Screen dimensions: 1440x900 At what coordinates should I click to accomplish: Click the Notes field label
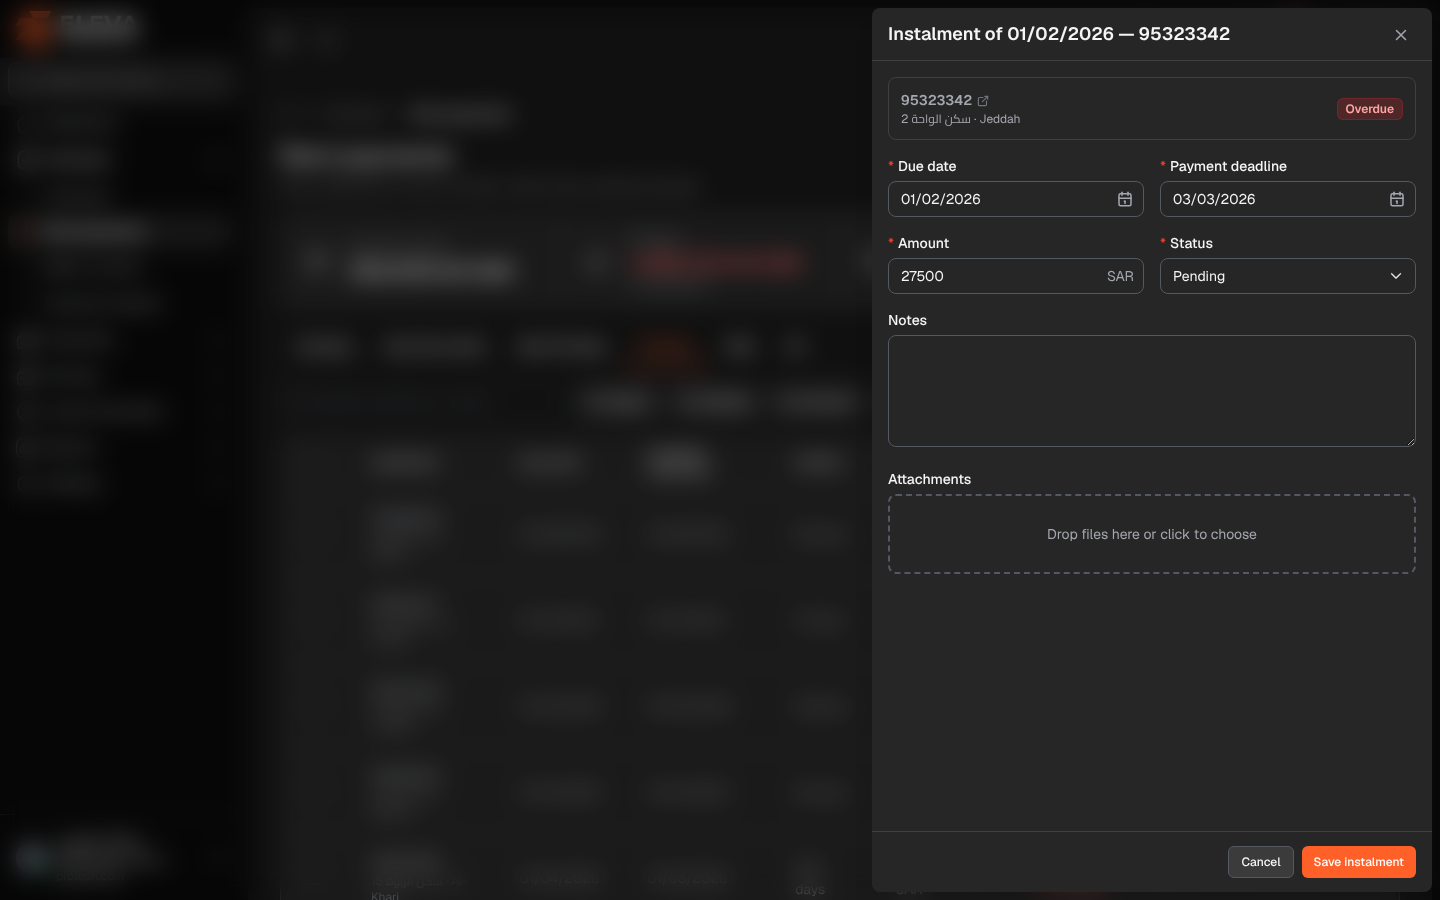(x=908, y=320)
